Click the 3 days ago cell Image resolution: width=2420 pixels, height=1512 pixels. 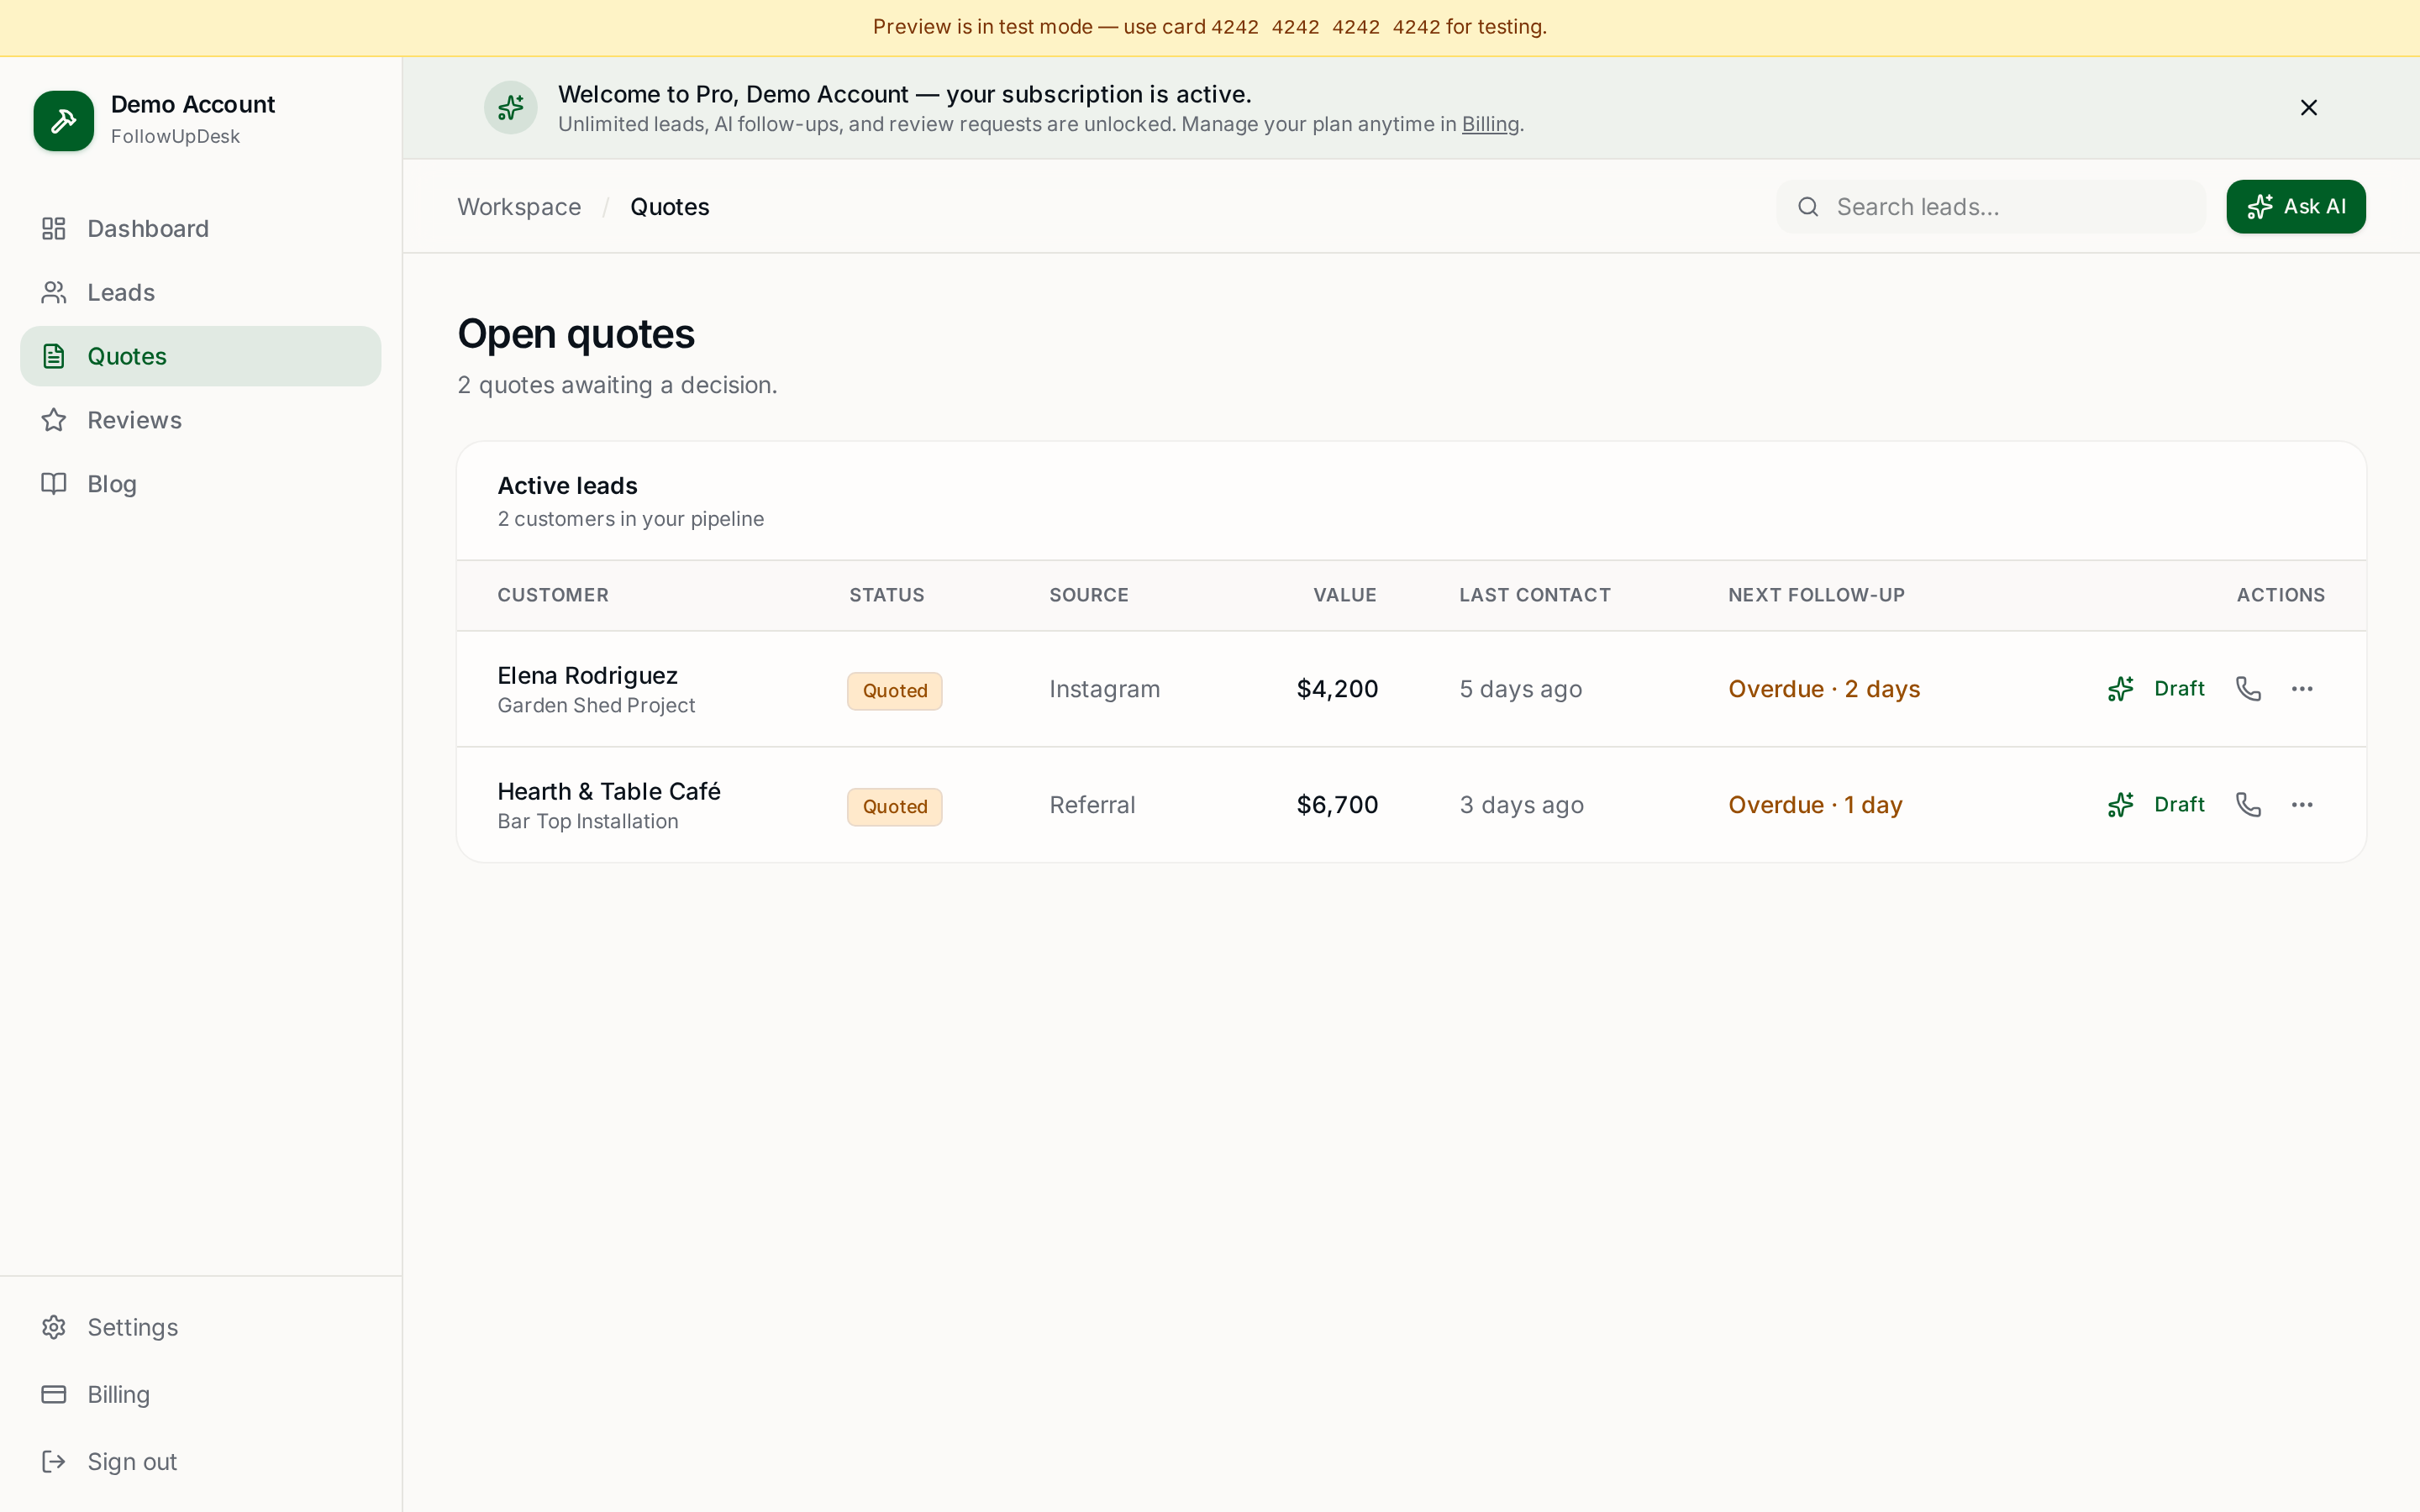click(1522, 805)
